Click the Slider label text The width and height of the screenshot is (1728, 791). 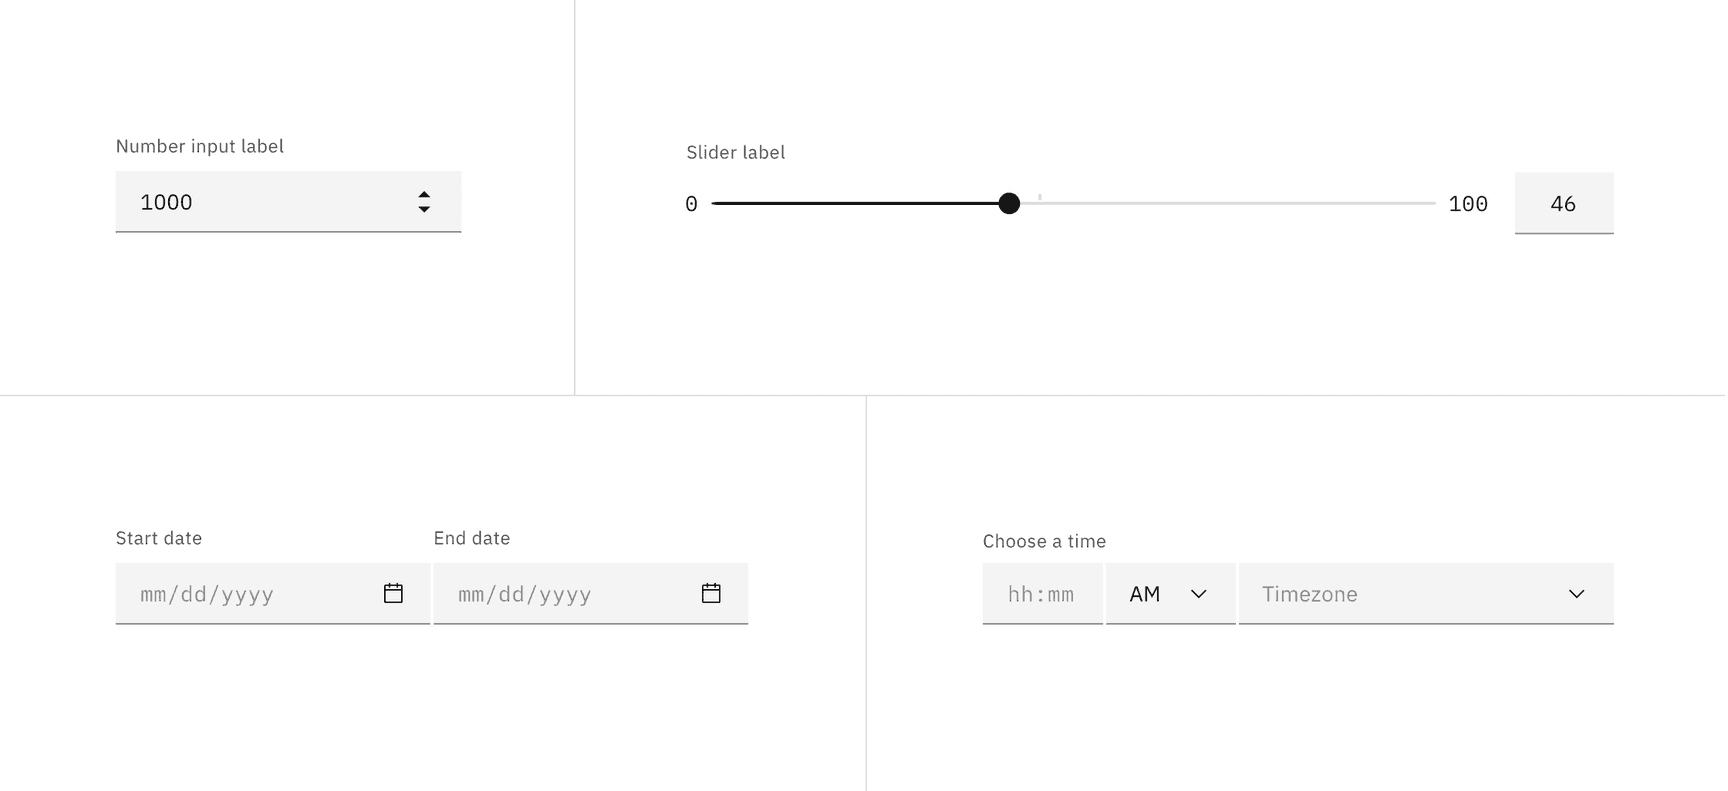735,152
